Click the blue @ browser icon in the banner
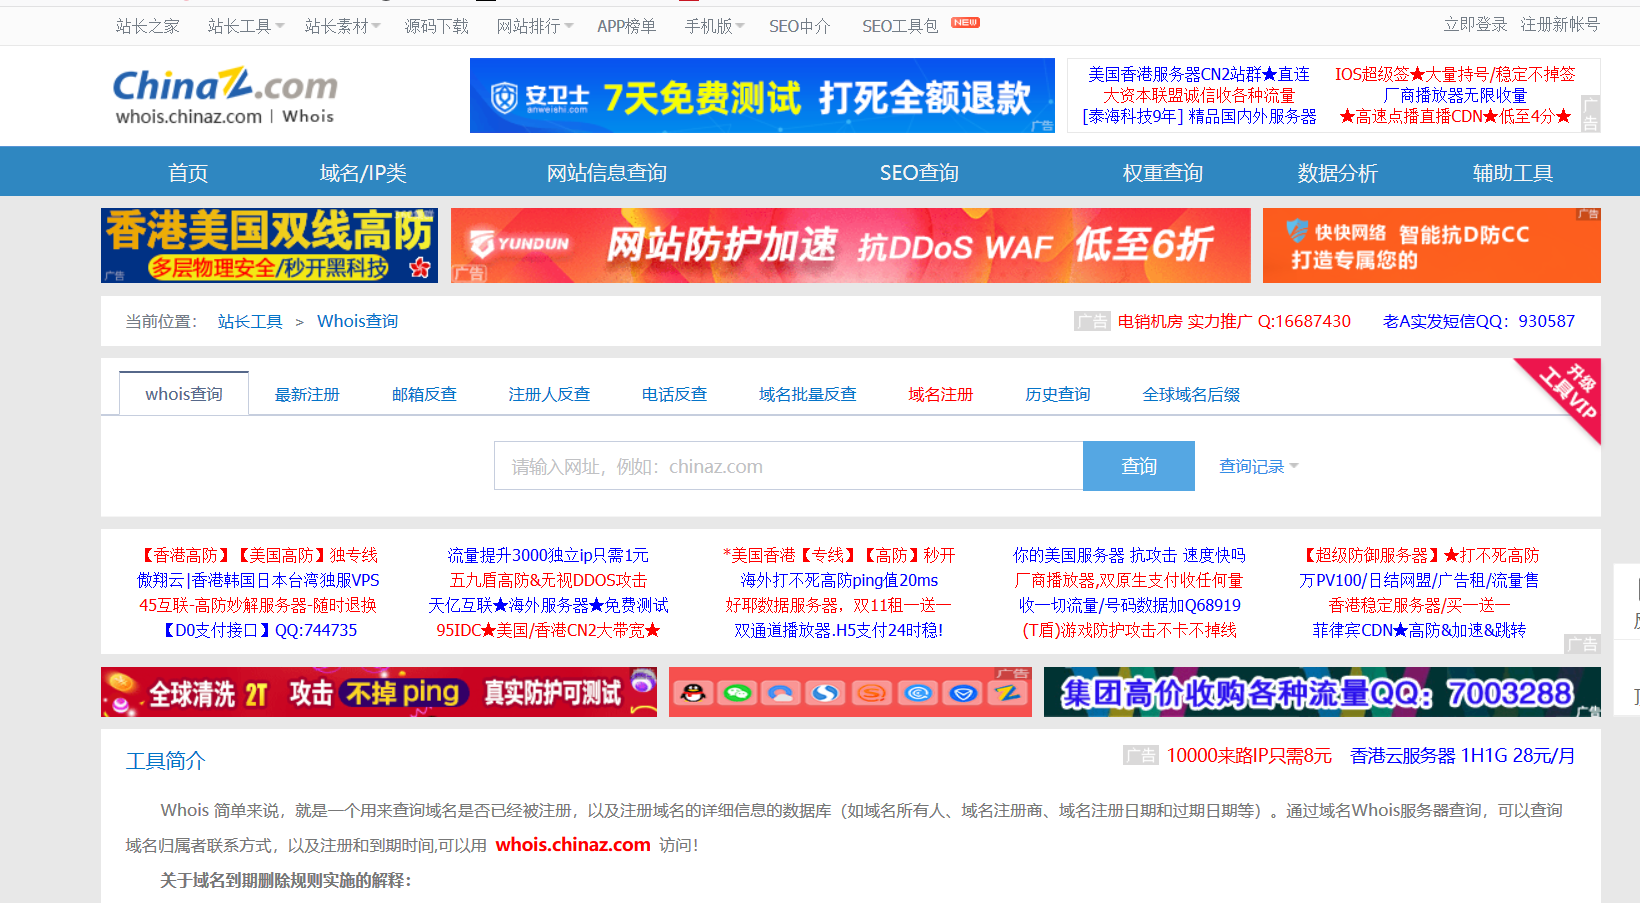 (917, 692)
